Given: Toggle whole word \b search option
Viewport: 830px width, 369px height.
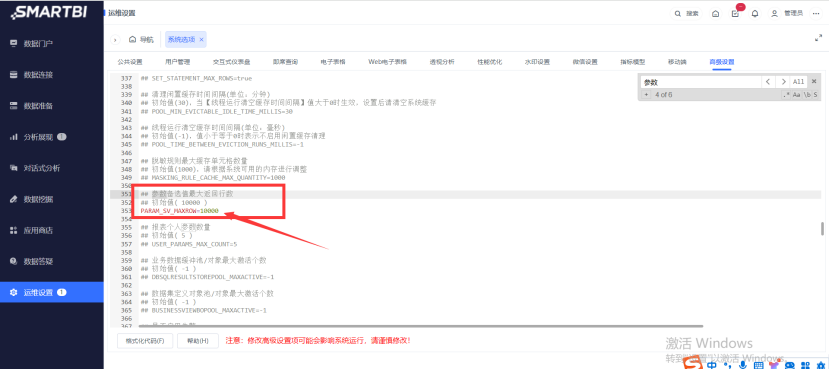Looking at the screenshot, I should [x=807, y=95].
